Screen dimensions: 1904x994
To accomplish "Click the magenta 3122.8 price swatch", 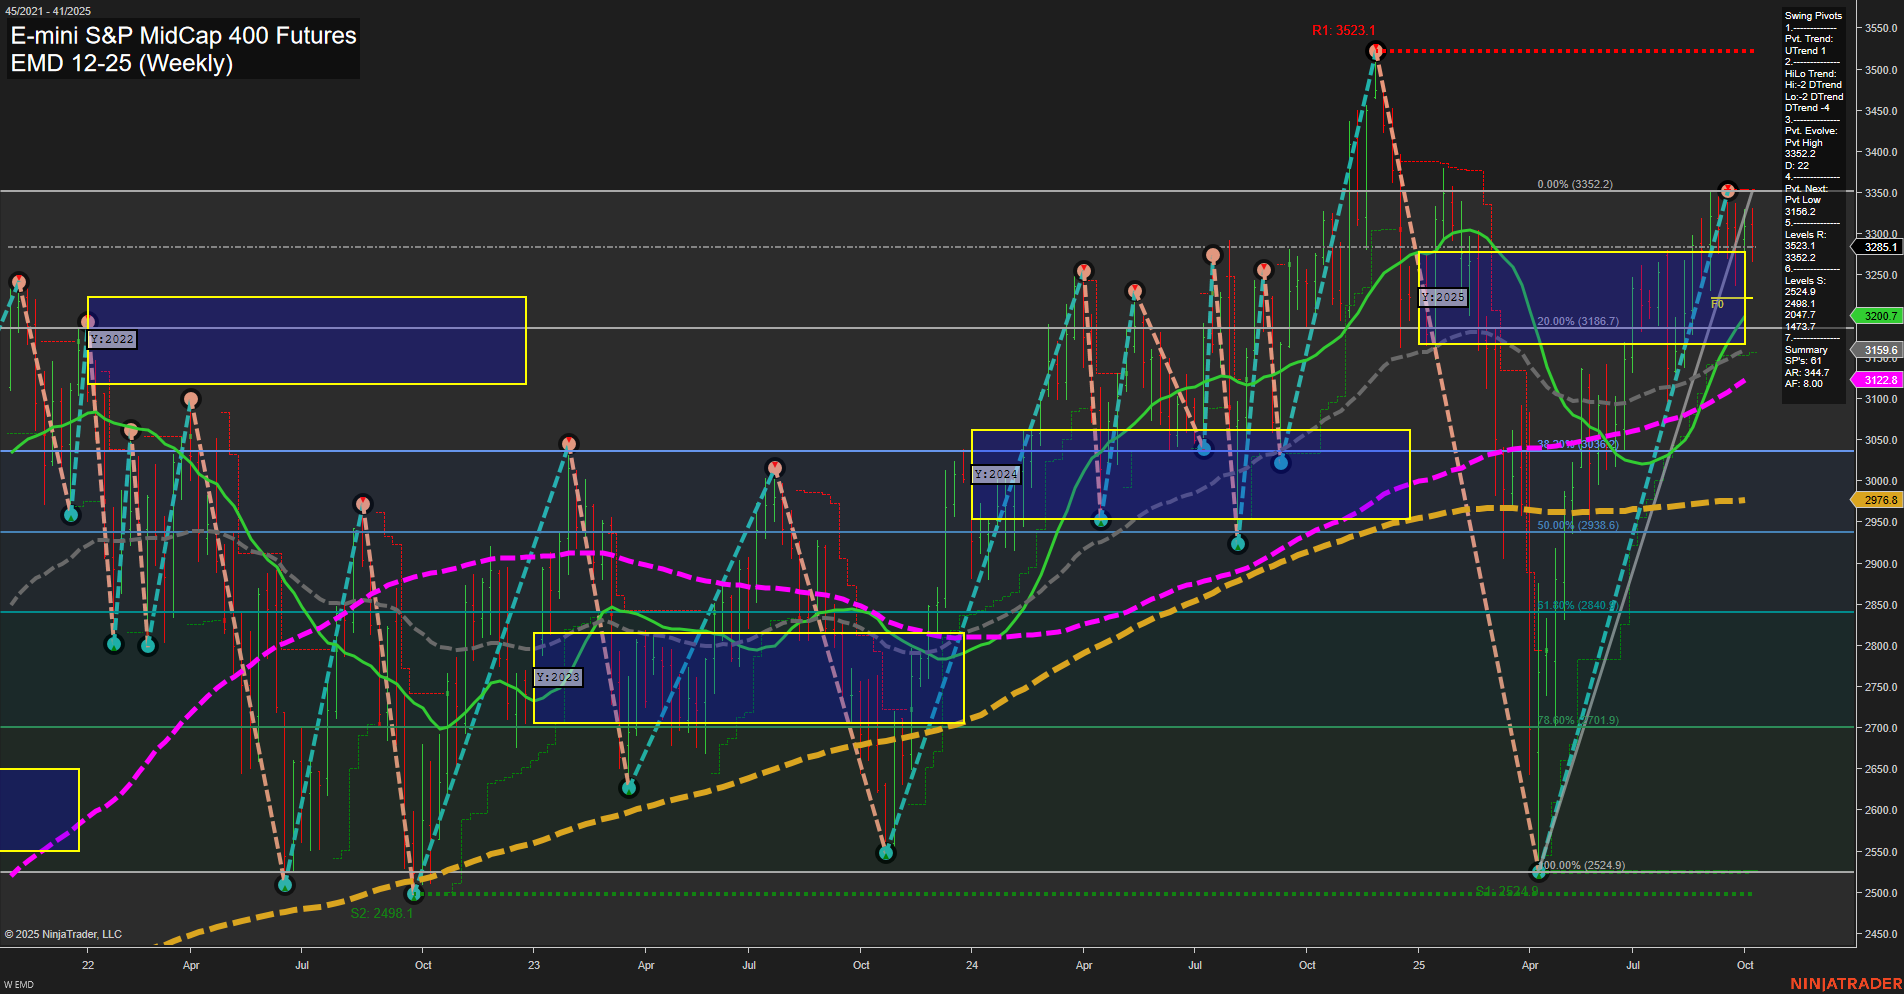I will coord(1878,380).
